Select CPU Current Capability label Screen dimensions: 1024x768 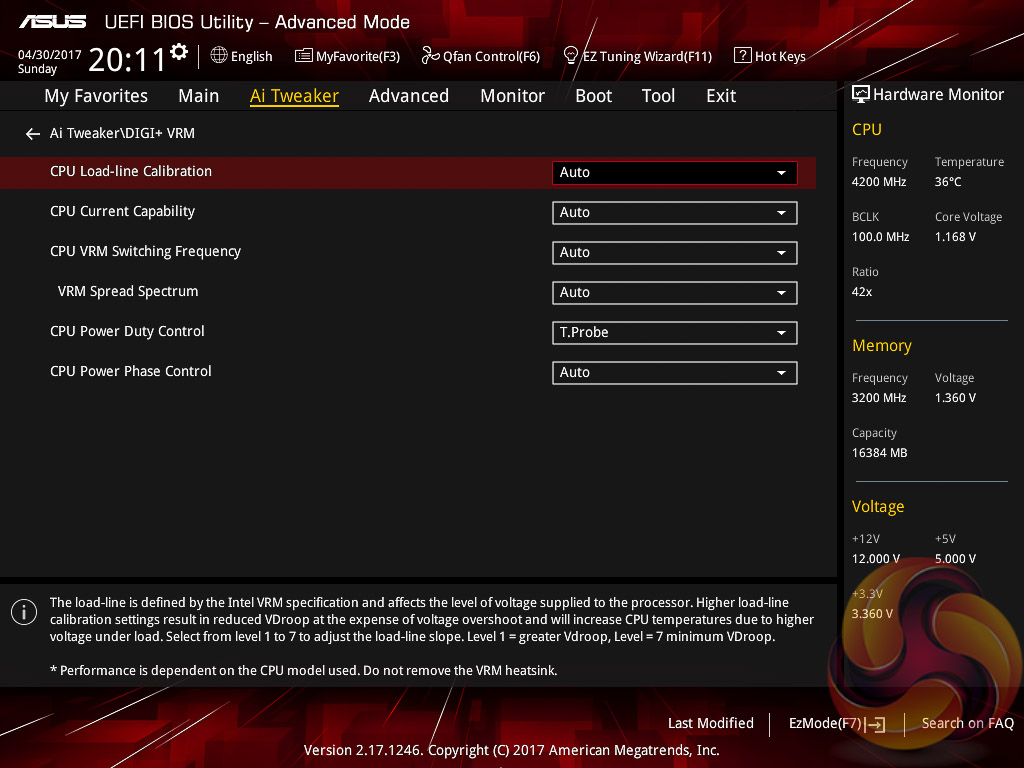(x=122, y=212)
